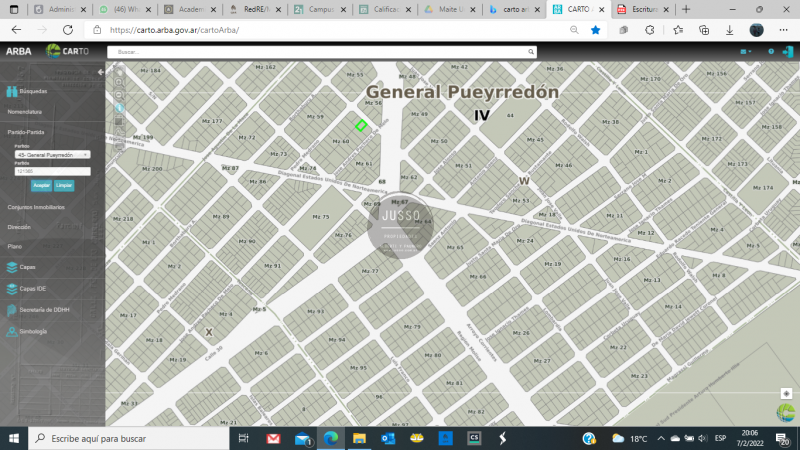Click the logout door icon in header
The width and height of the screenshot is (800, 450).
click(x=787, y=51)
